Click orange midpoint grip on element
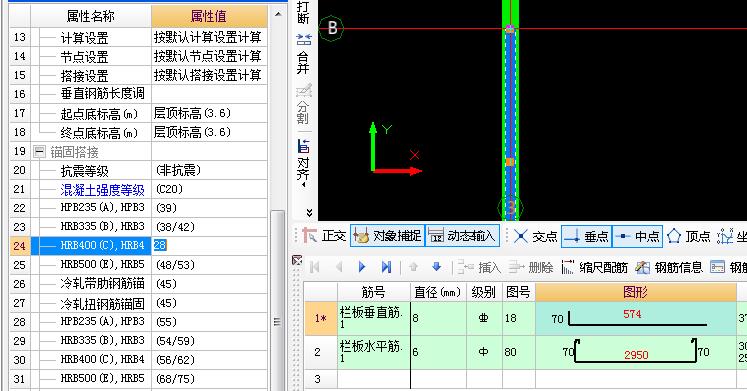This screenshot has height=391, width=747. pyautogui.click(x=510, y=162)
